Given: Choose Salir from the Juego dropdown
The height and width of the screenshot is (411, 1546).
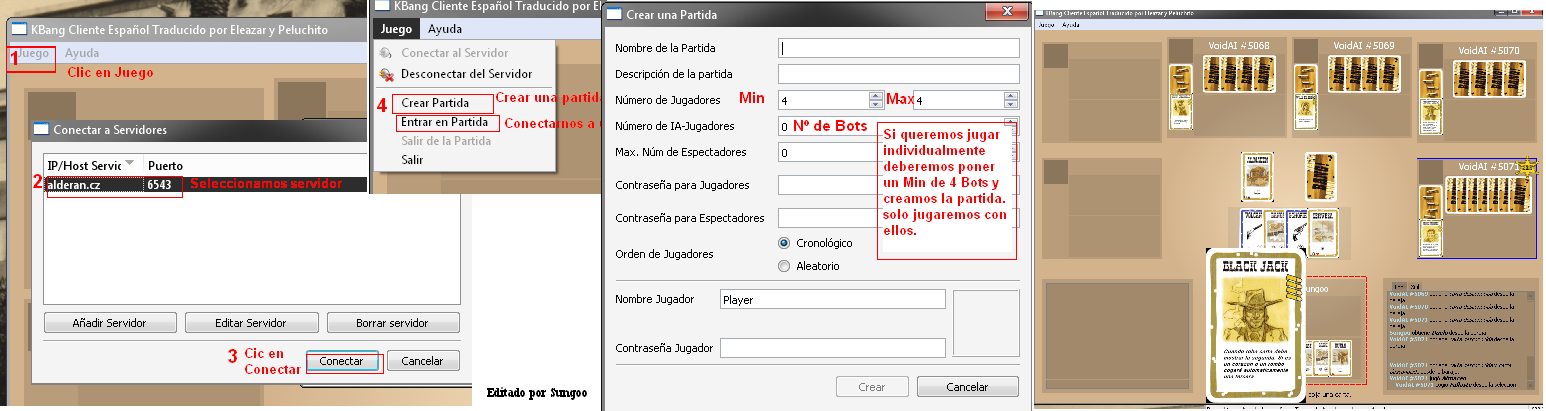Looking at the screenshot, I should [412, 160].
